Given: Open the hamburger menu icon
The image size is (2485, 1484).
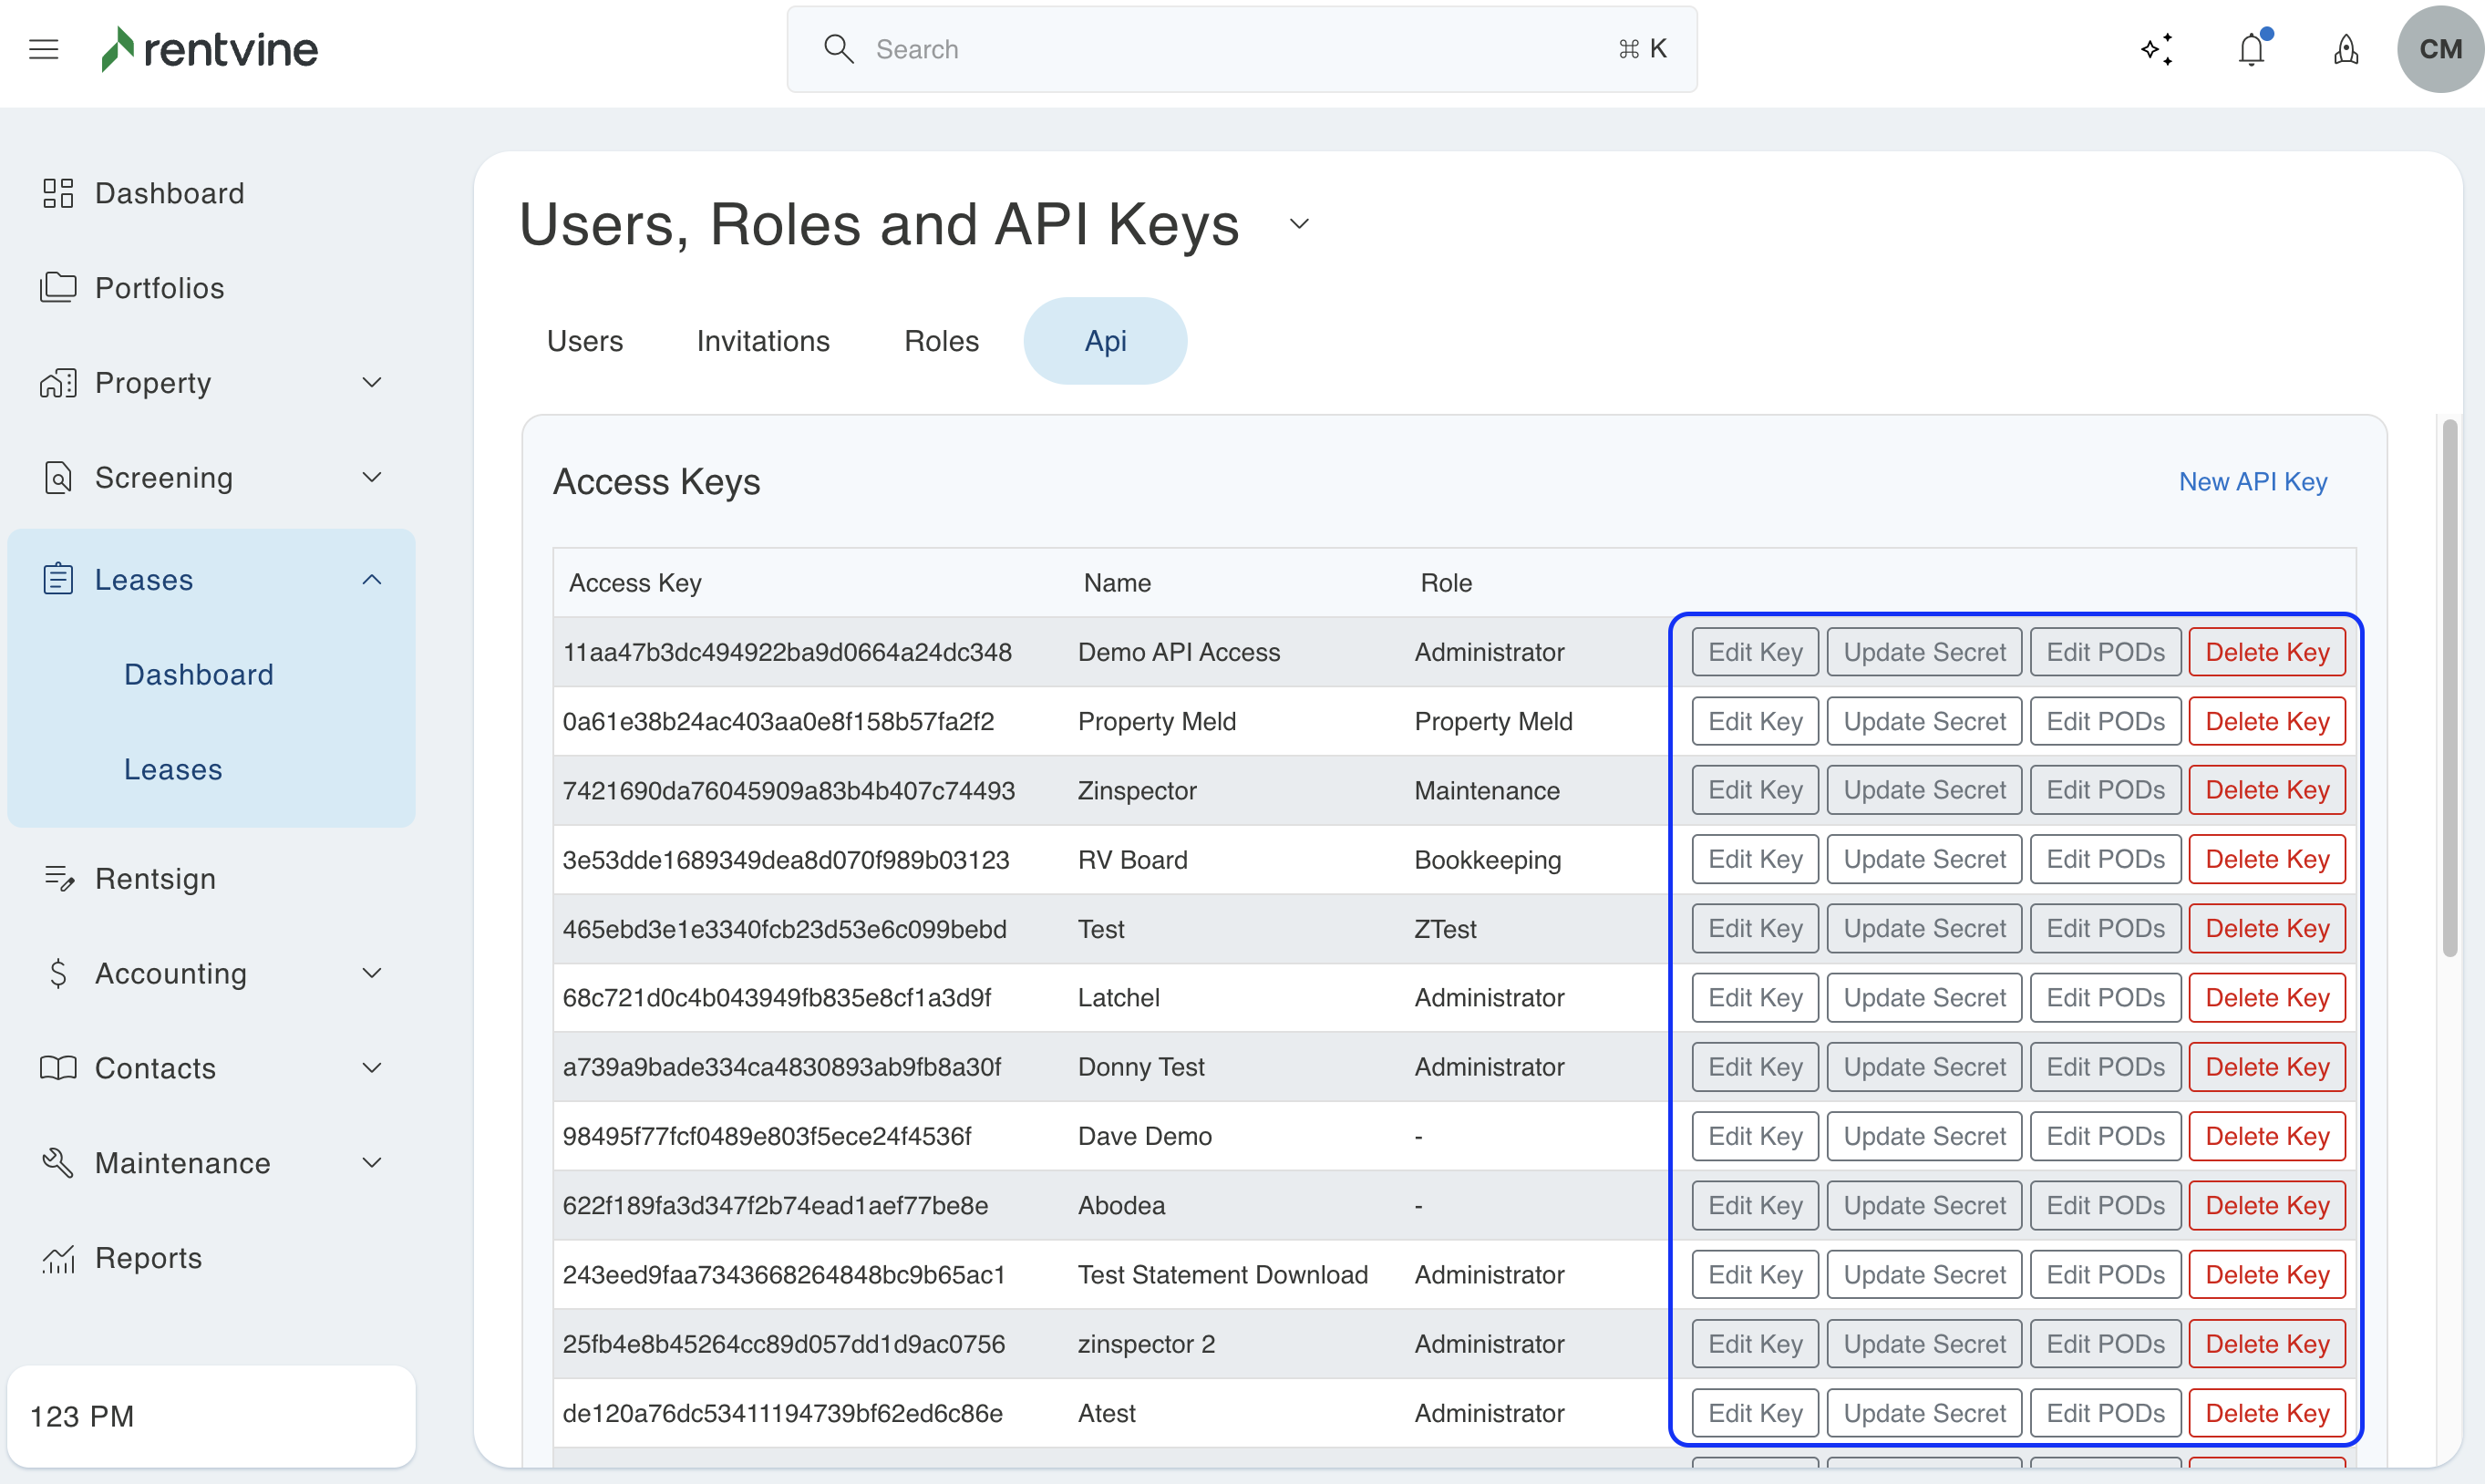Looking at the screenshot, I should (x=43, y=49).
